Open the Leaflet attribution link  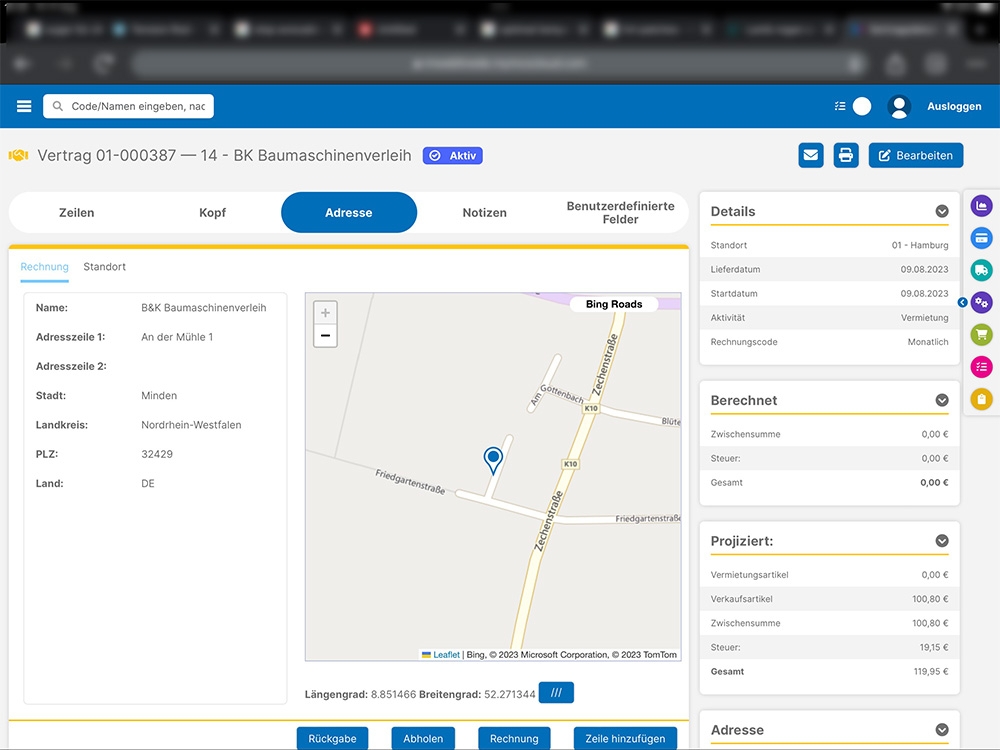point(446,654)
